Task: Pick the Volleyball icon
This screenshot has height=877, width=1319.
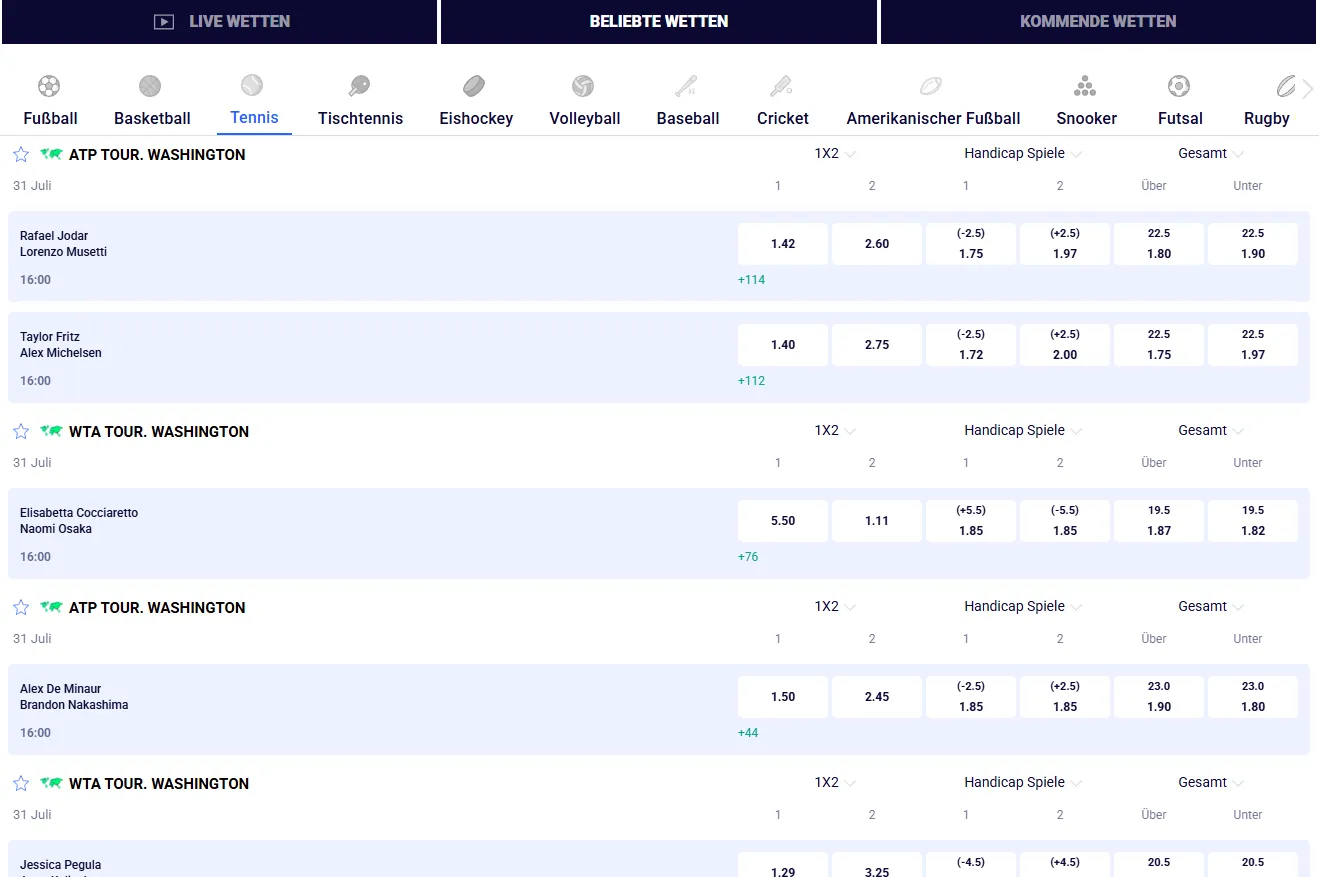Action: pos(583,86)
